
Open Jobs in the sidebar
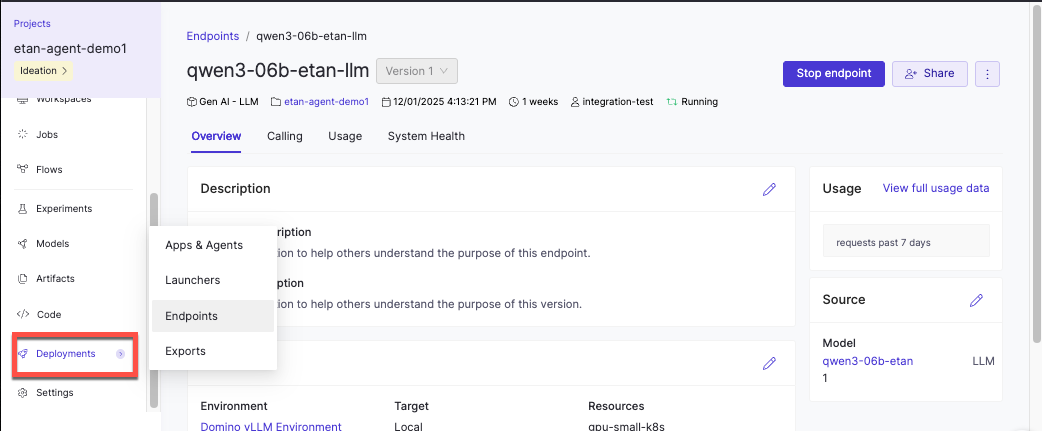47,134
